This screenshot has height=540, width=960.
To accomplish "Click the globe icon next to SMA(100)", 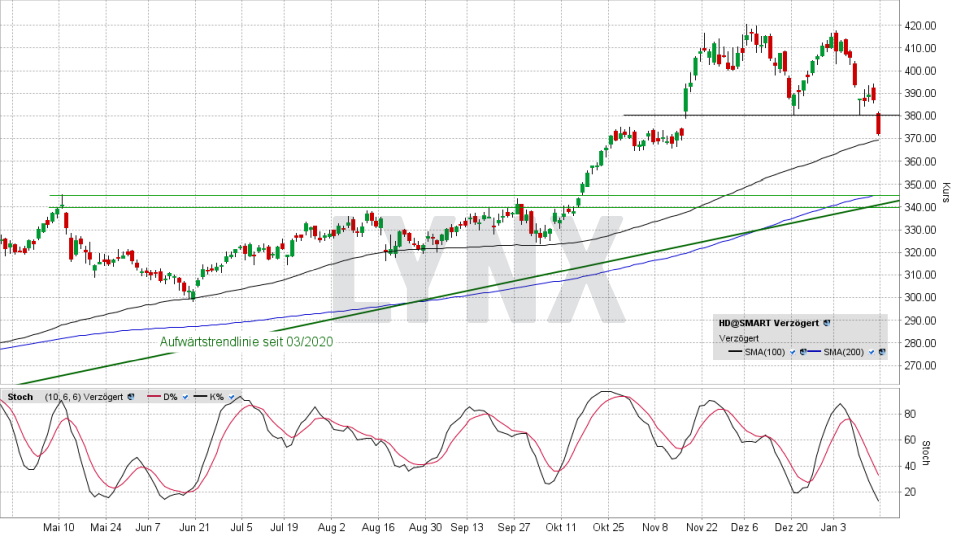I will tap(803, 352).
